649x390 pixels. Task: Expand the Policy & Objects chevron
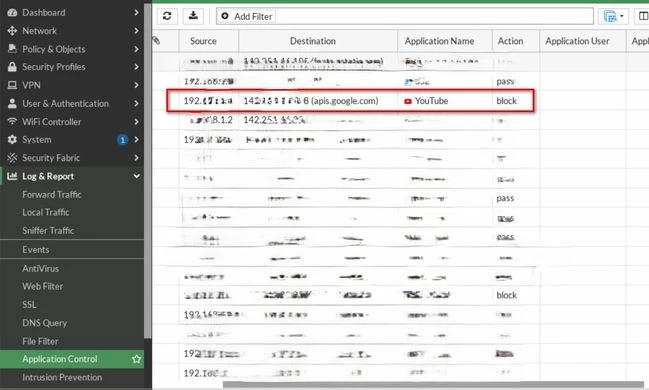pos(136,49)
